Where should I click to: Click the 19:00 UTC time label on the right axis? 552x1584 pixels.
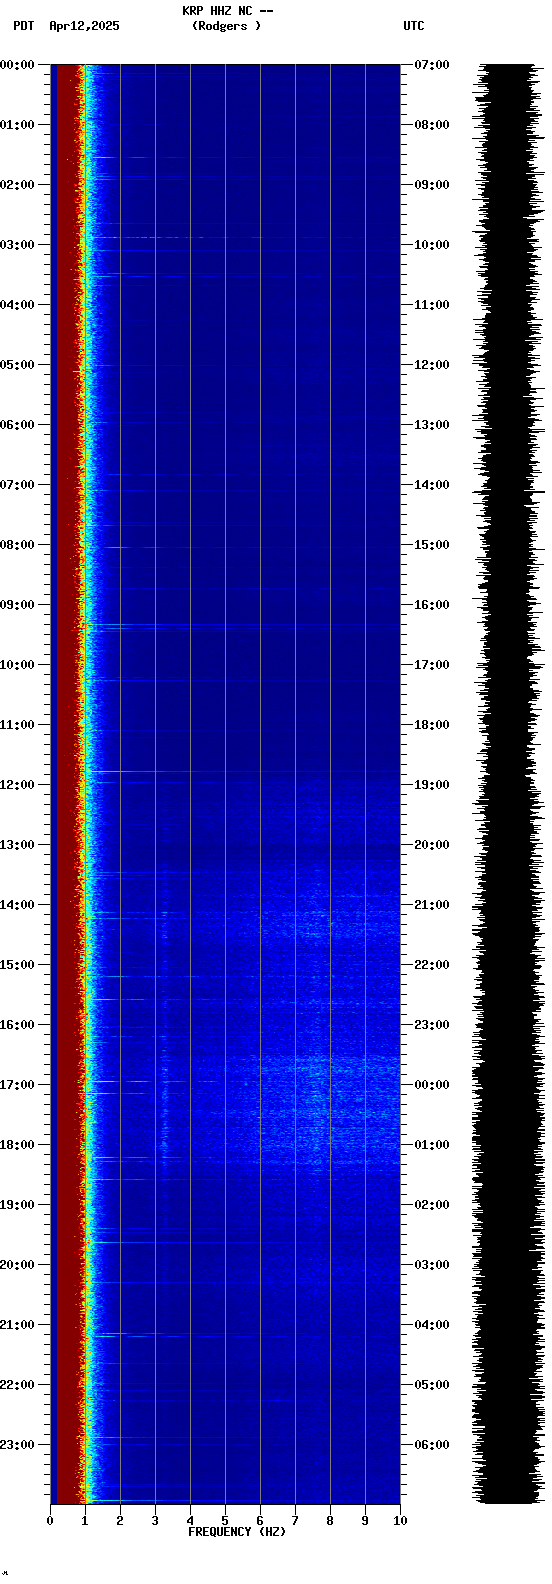431,785
